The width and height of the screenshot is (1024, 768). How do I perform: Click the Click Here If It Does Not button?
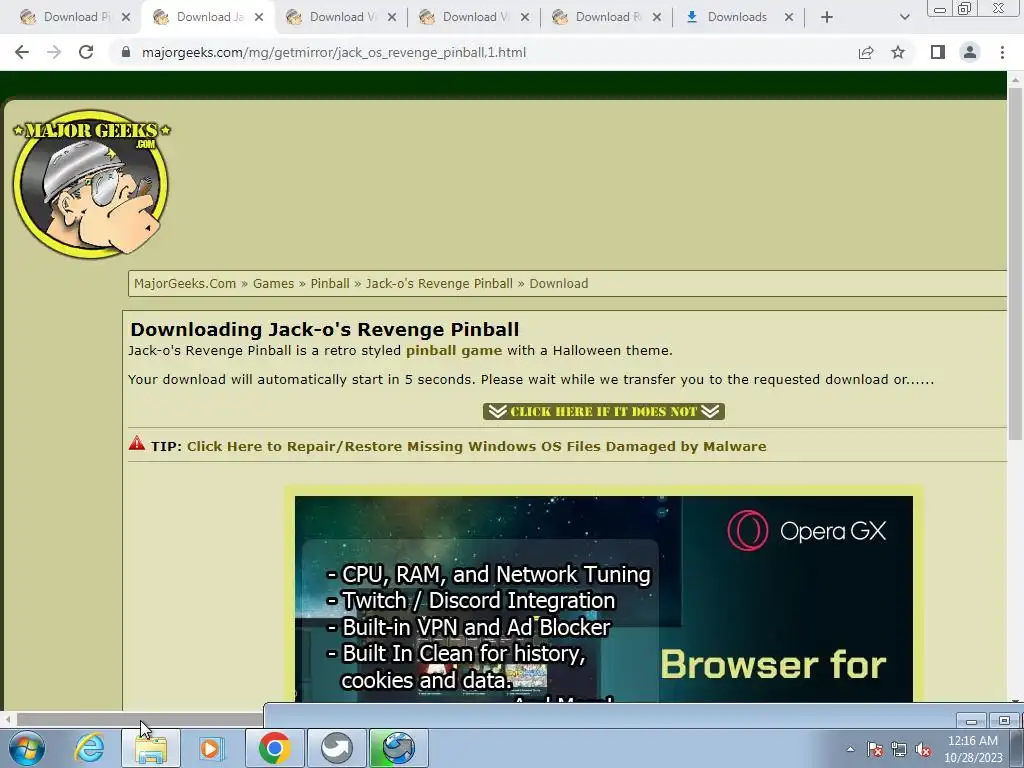603,411
